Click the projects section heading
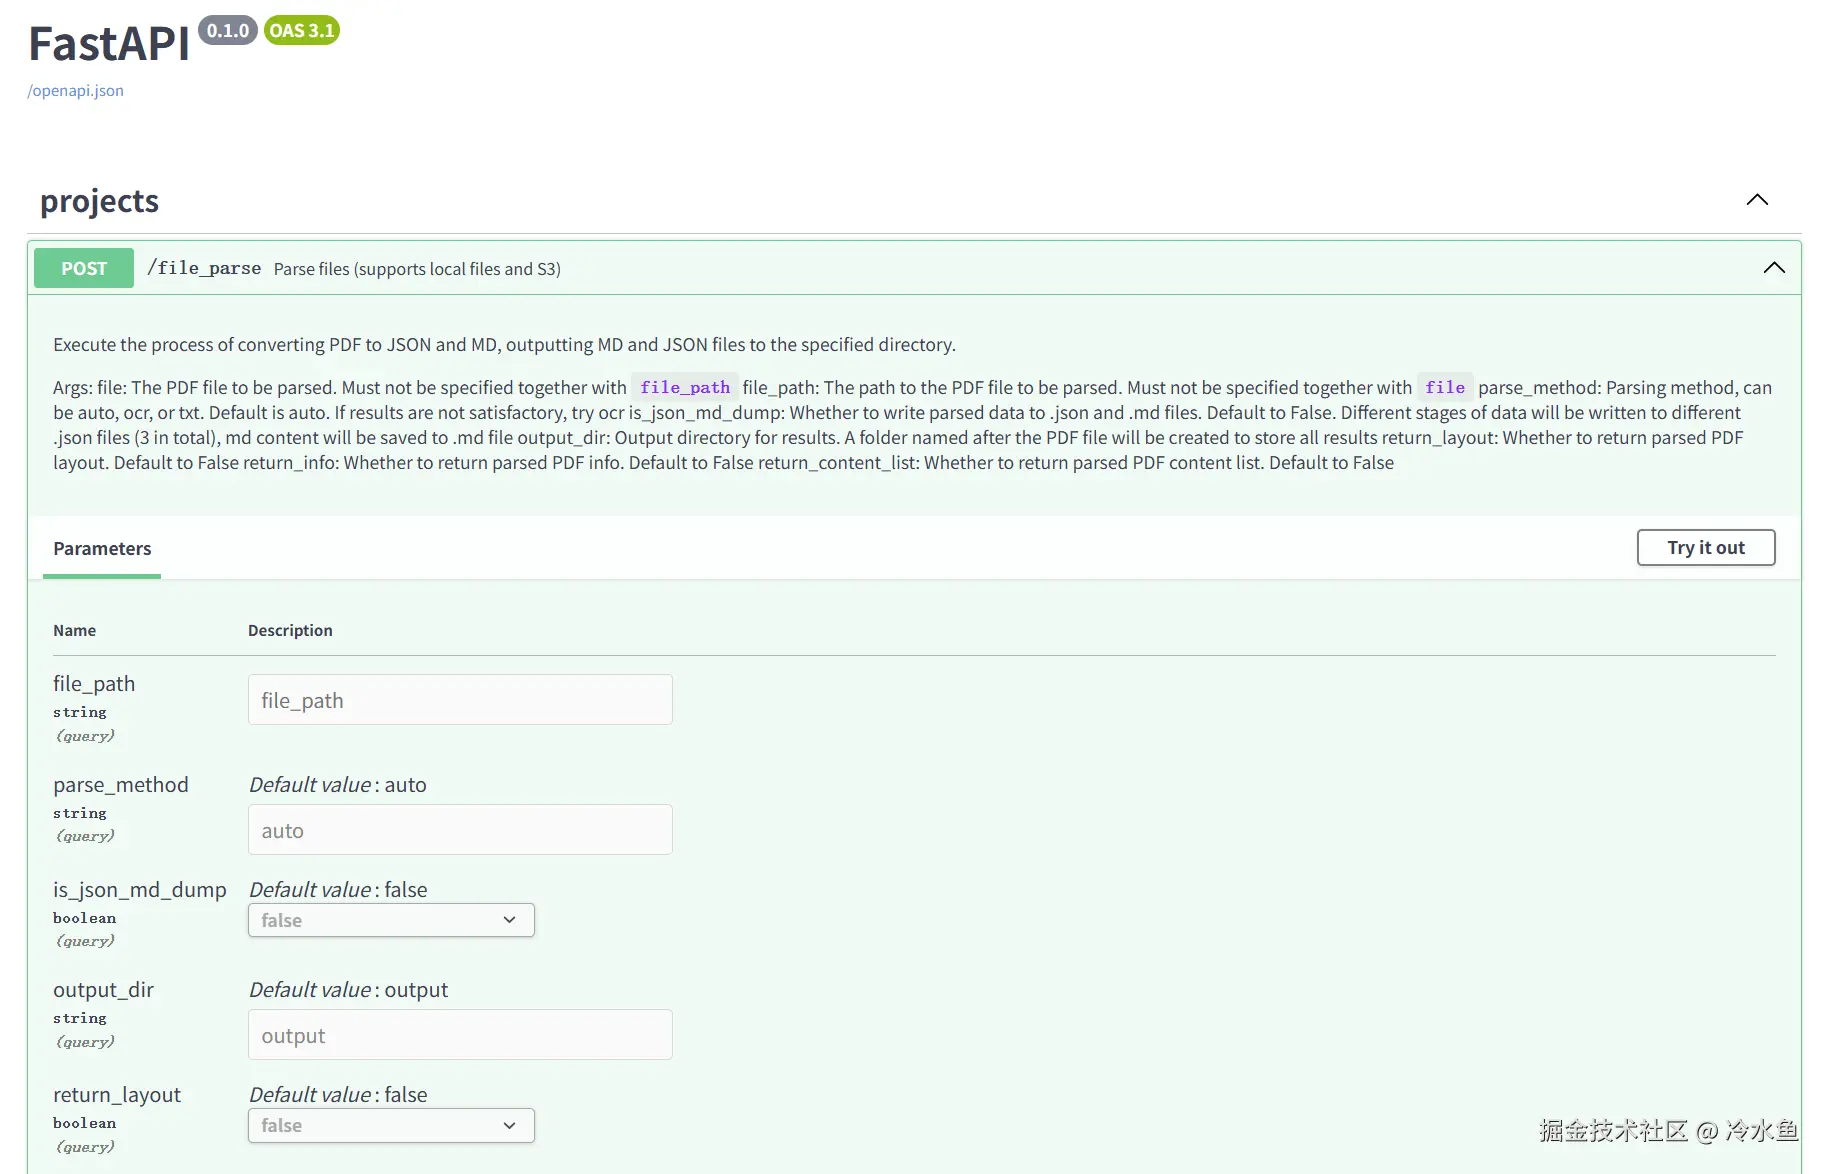The width and height of the screenshot is (1829, 1174). 99,201
